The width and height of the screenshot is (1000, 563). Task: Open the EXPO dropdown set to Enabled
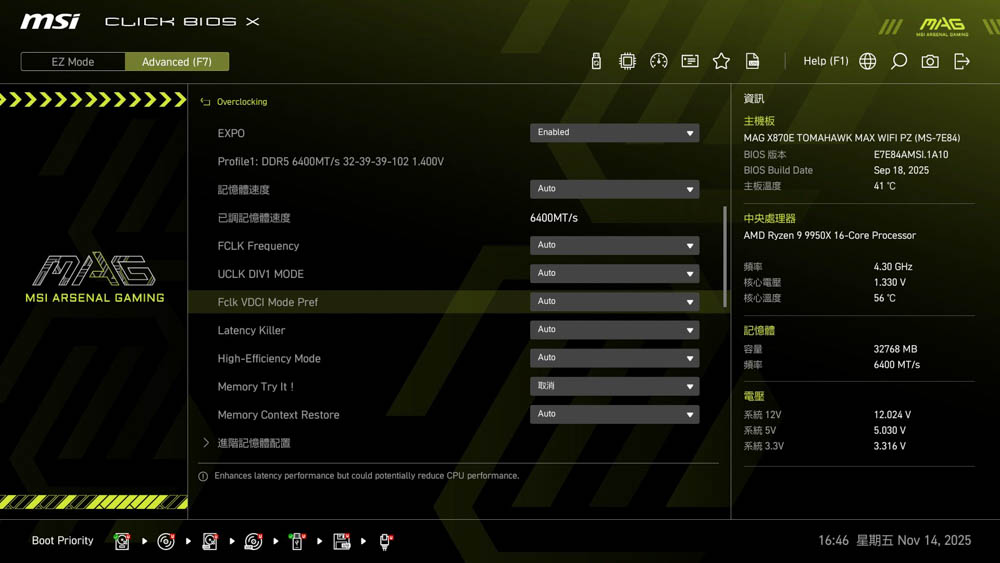[x=614, y=133]
